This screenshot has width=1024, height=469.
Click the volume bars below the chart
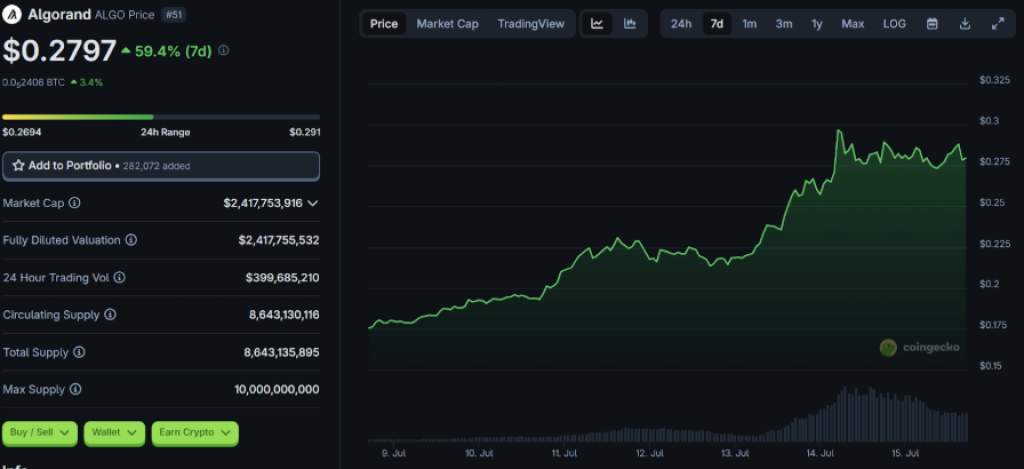pos(667,415)
